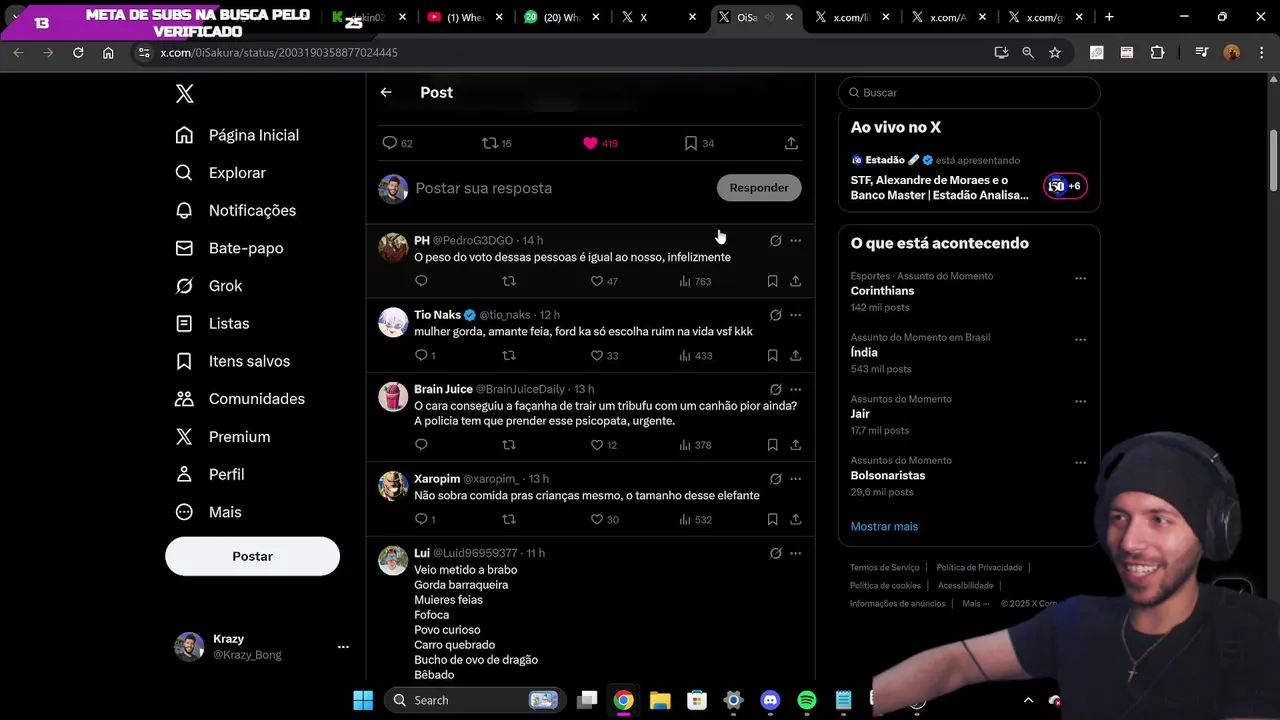Repost PH's reply
The height and width of the screenshot is (720, 1280).
tap(509, 281)
